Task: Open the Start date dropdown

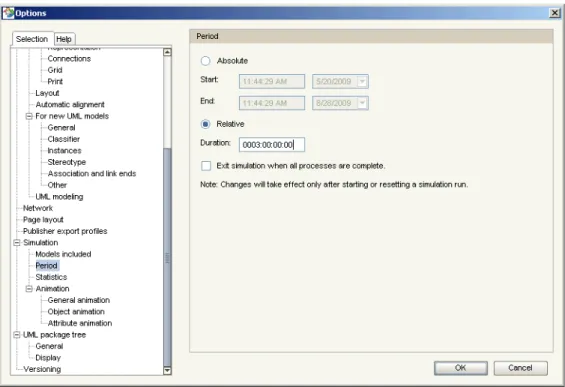Action: [362, 81]
